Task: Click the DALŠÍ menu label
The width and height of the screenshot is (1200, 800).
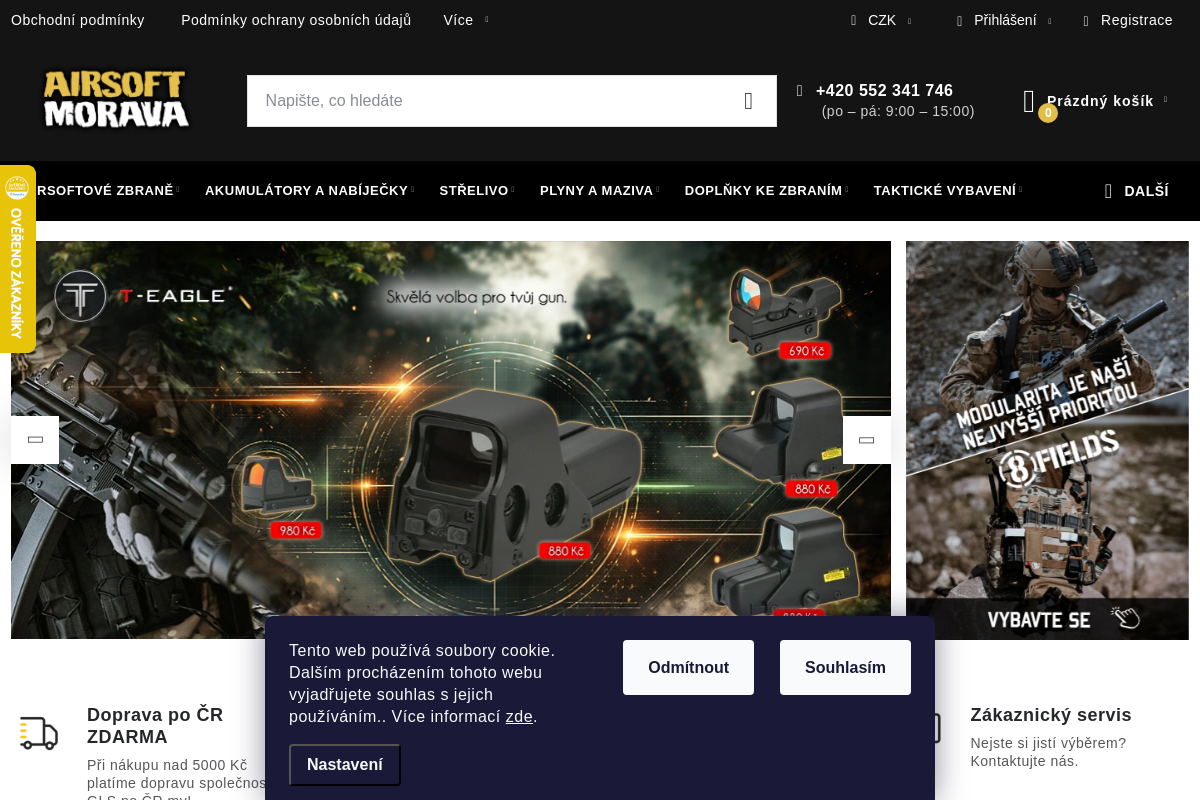Action: pos(1146,191)
